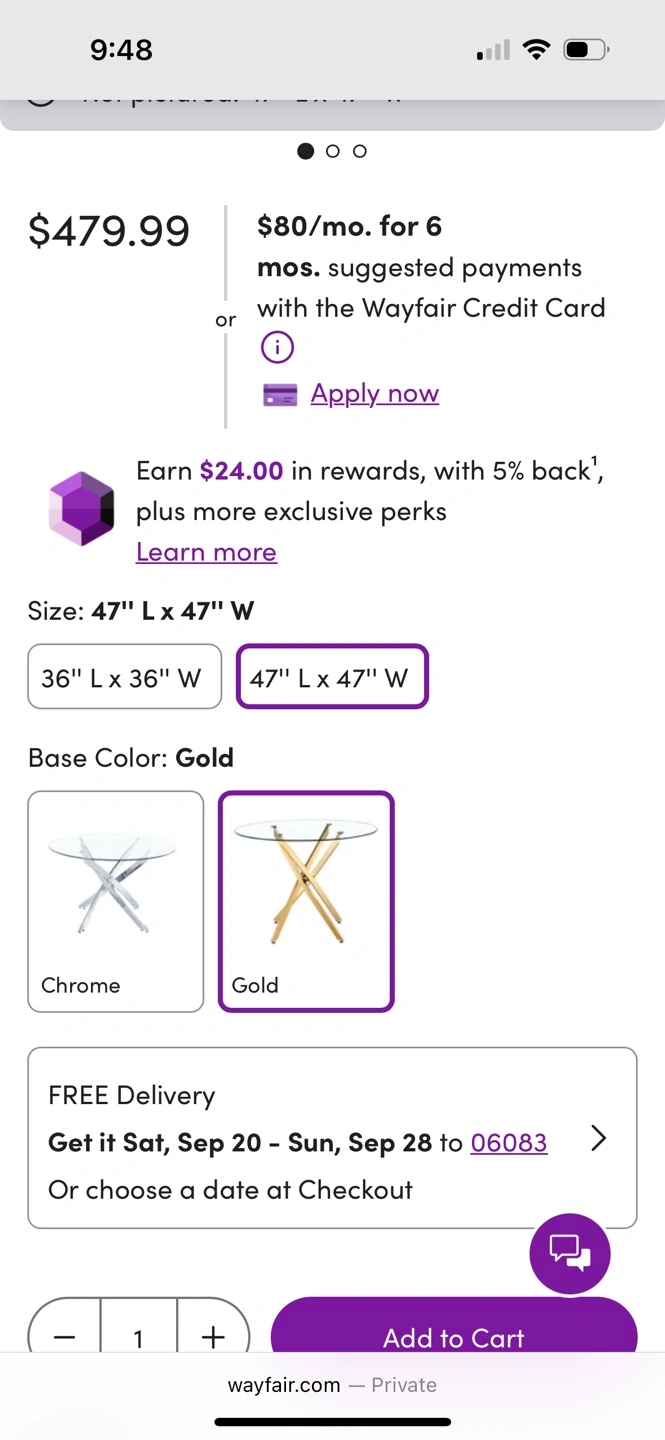Go to the second image carousel dot

(x=333, y=151)
